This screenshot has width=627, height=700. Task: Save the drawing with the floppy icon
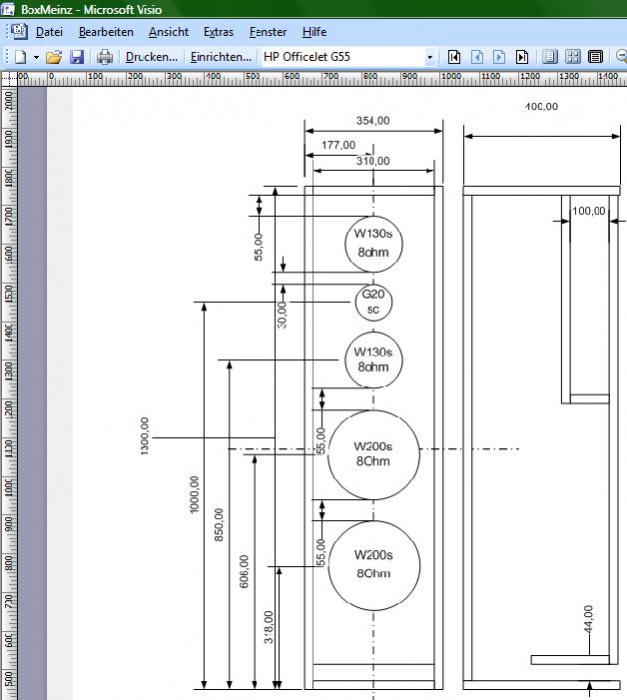point(77,57)
